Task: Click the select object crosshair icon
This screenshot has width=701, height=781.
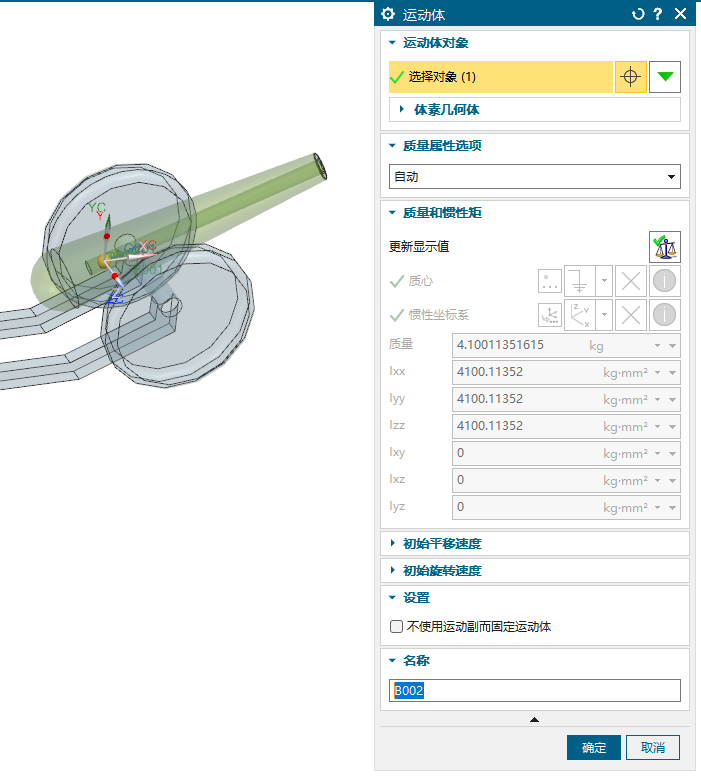Action: 630,77
